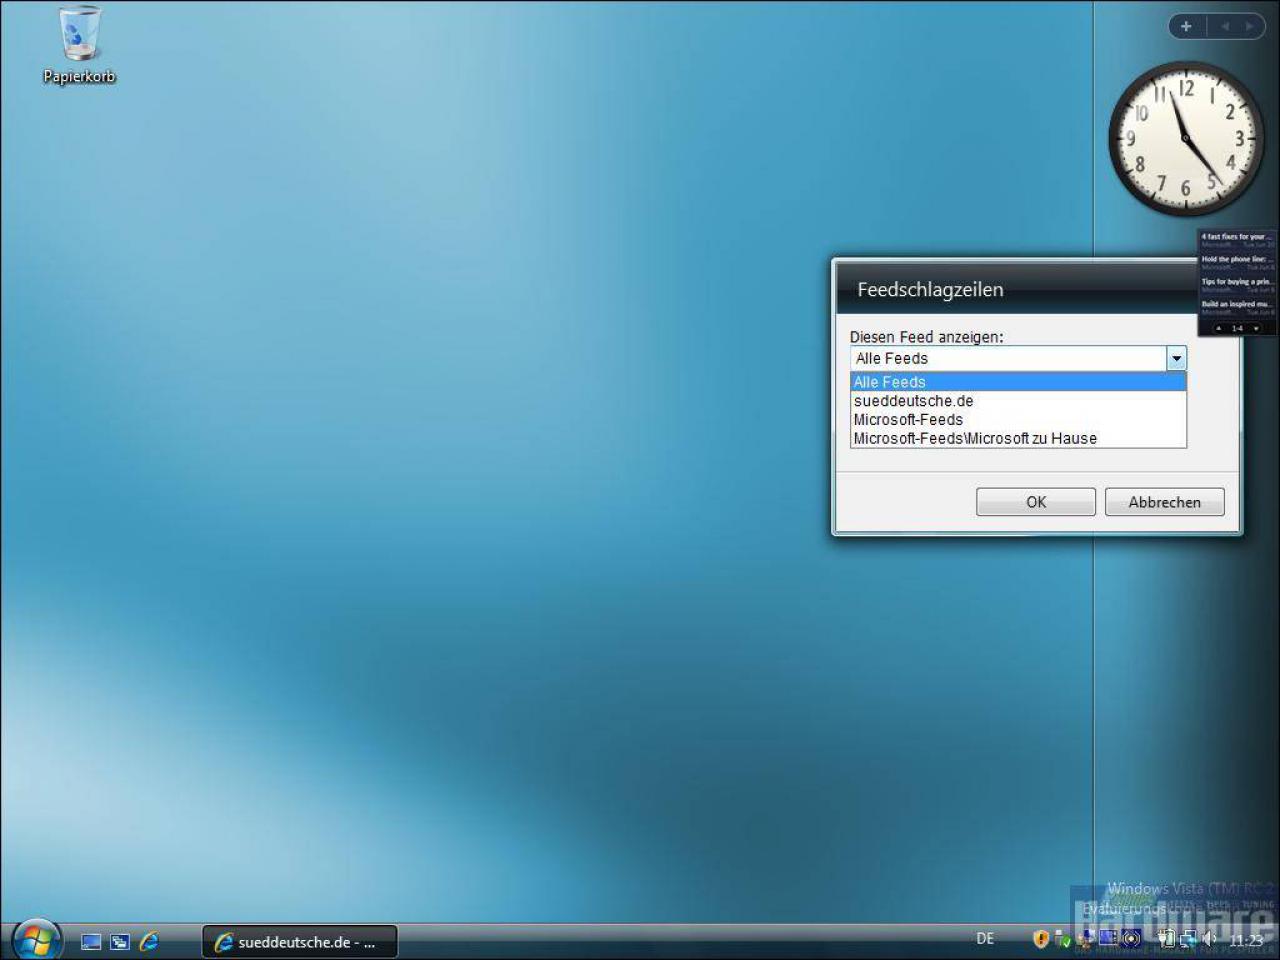The height and width of the screenshot is (960, 1280).
Task: Open the volume speaker tray icon
Action: pyautogui.click(x=1209, y=938)
